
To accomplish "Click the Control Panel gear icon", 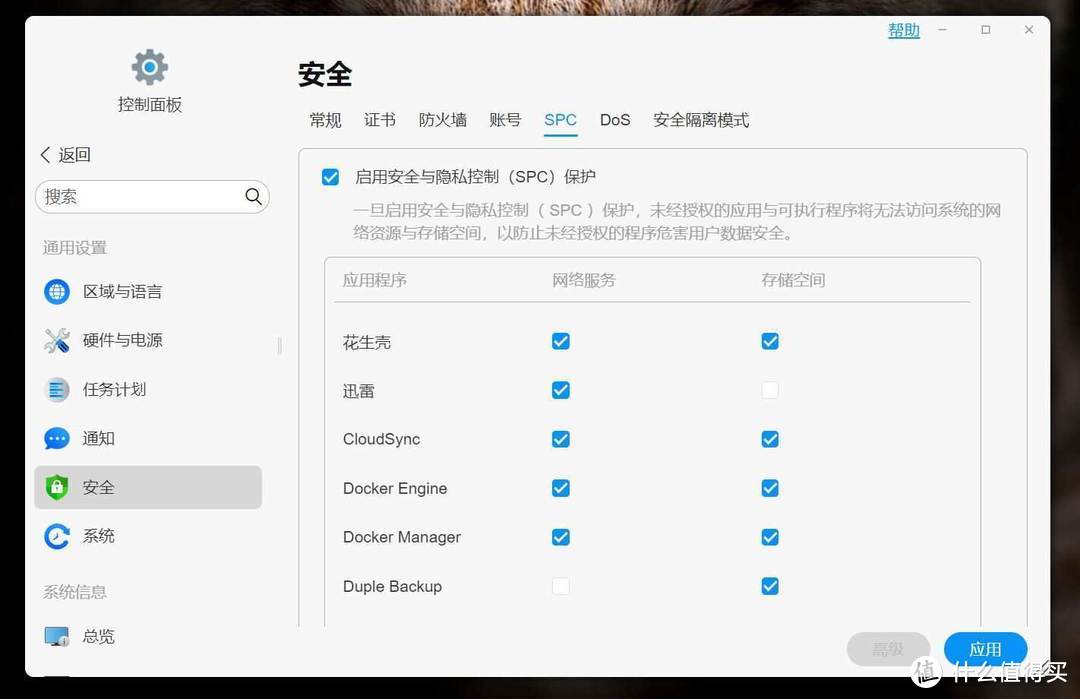I will point(149,67).
